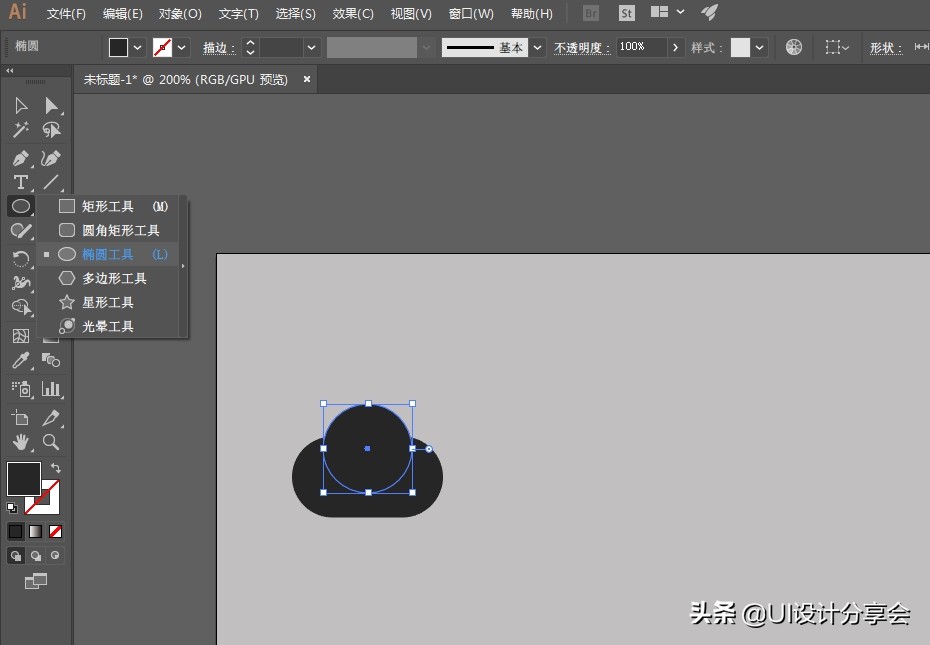Select the Pen tool
The image size is (930, 645).
pyautogui.click(x=20, y=158)
